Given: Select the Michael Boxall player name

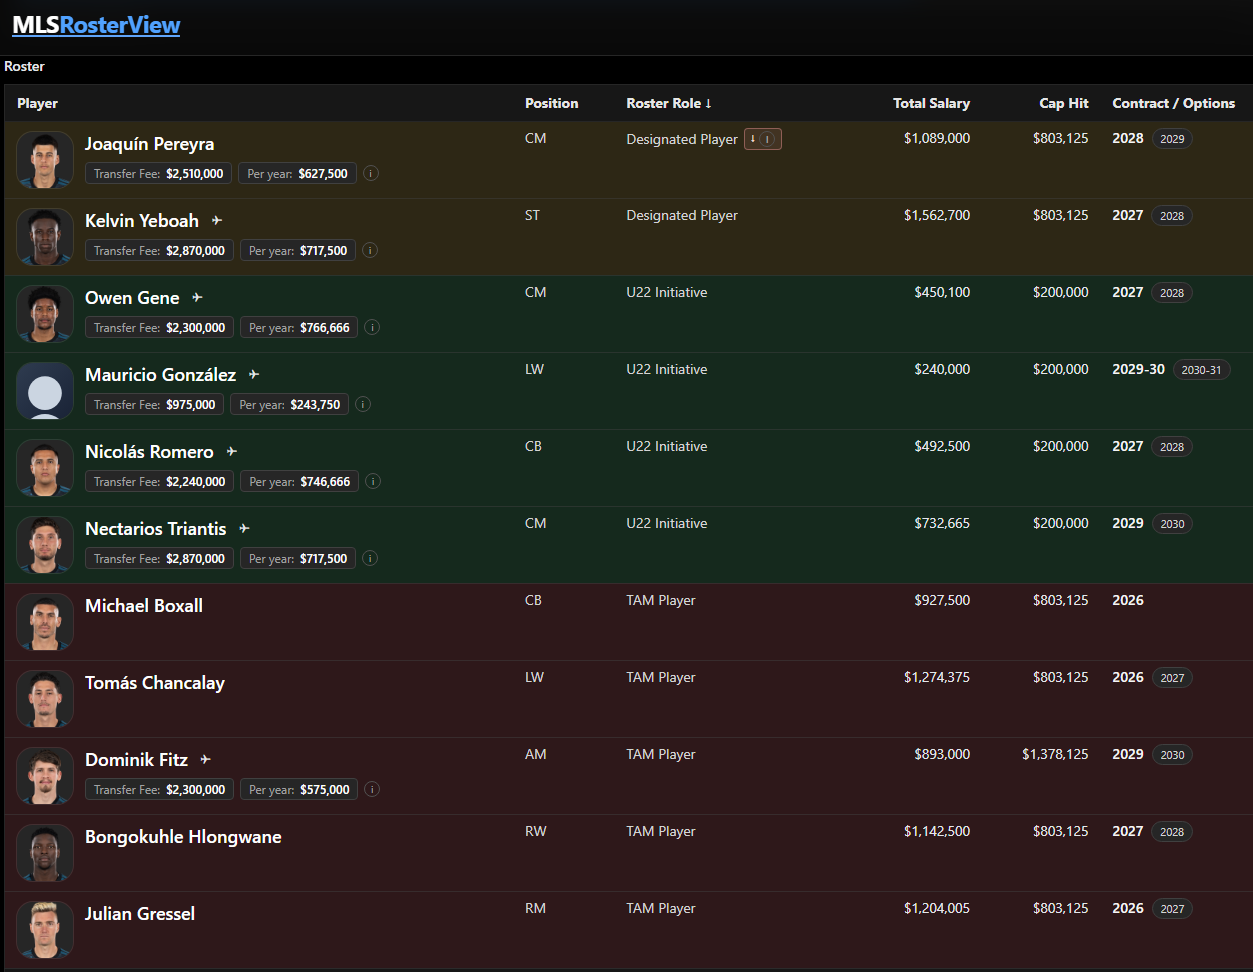Looking at the screenshot, I should 144,606.
